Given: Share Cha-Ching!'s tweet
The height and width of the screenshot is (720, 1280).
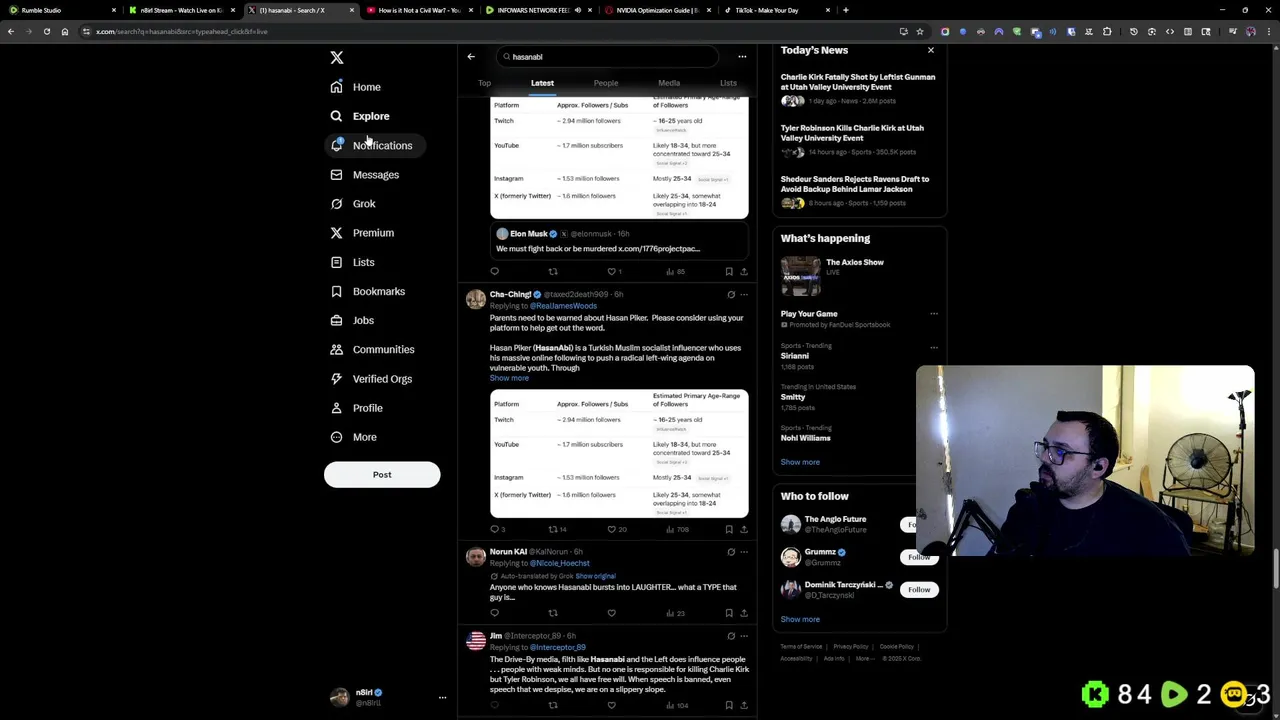Looking at the screenshot, I should click(744, 529).
